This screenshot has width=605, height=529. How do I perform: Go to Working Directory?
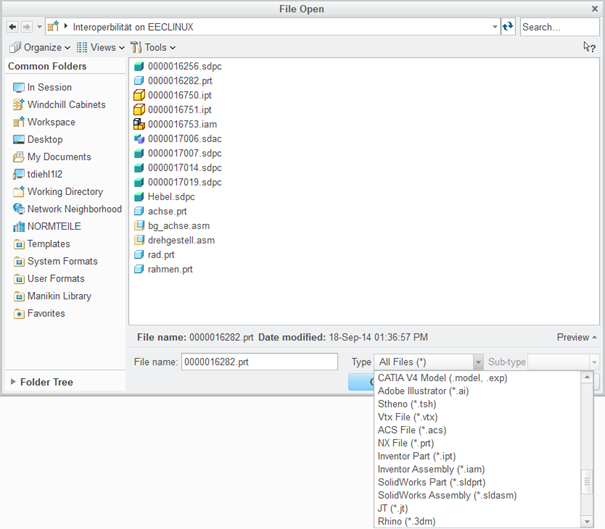[58, 191]
